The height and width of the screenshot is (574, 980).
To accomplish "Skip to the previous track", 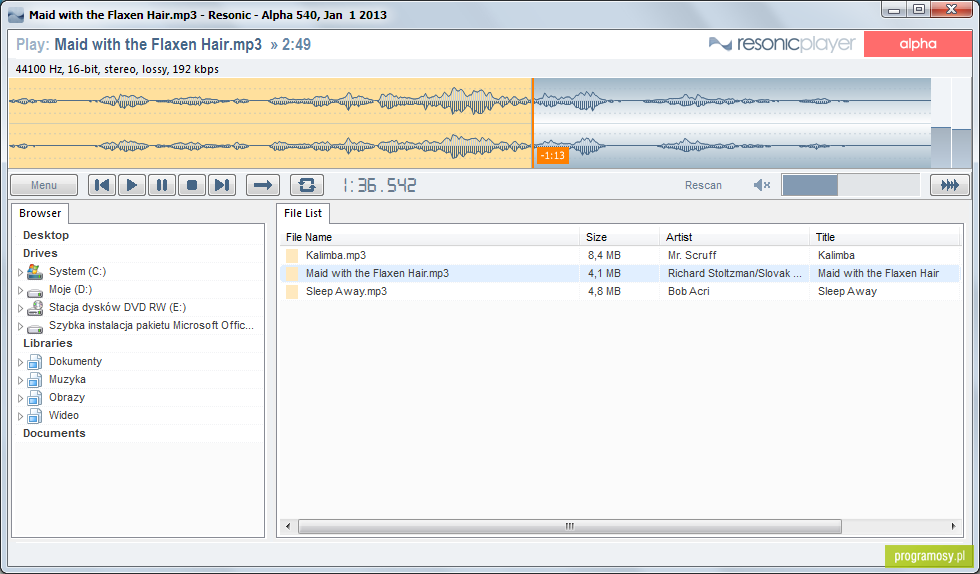I will pos(102,185).
